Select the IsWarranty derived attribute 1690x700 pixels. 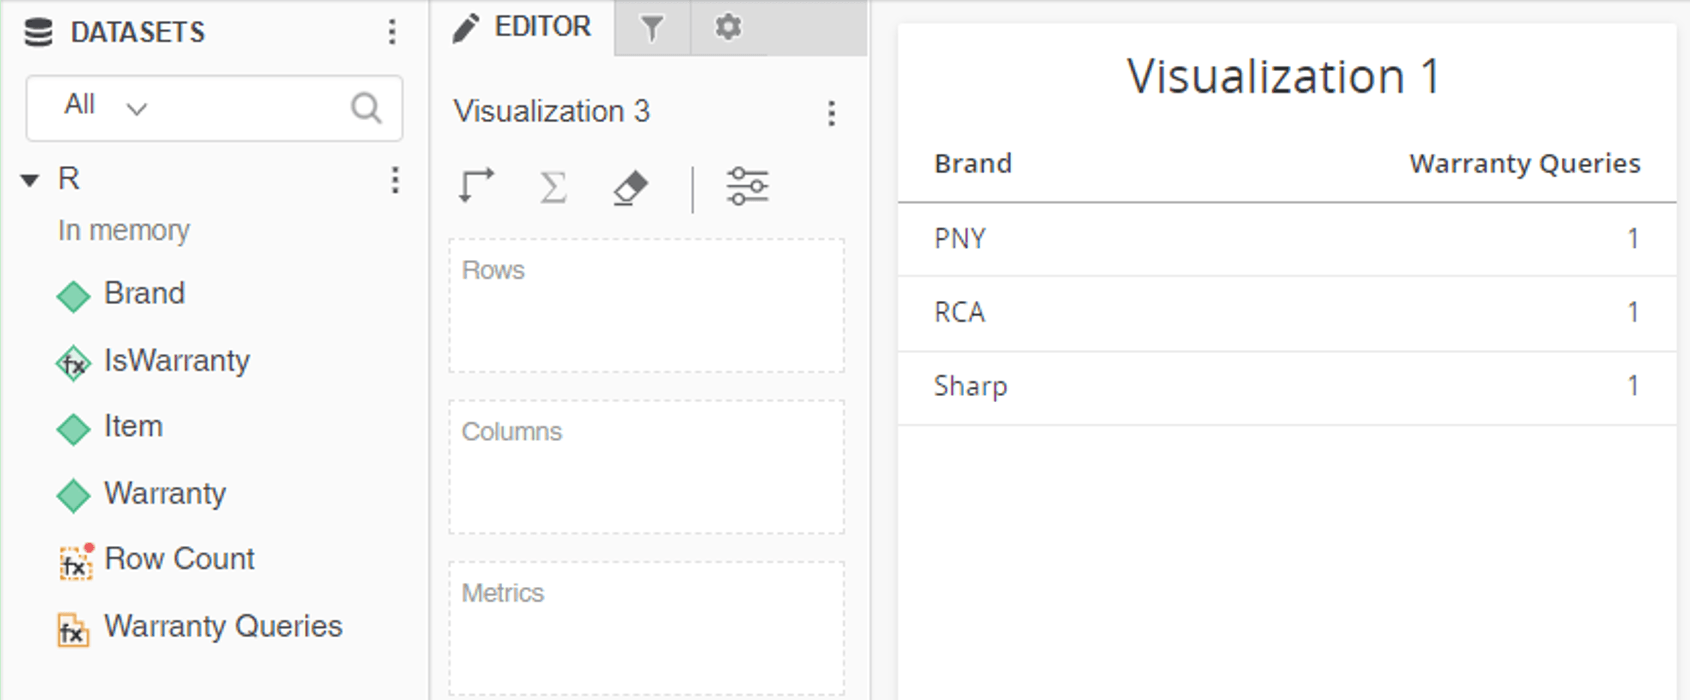[176, 360]
